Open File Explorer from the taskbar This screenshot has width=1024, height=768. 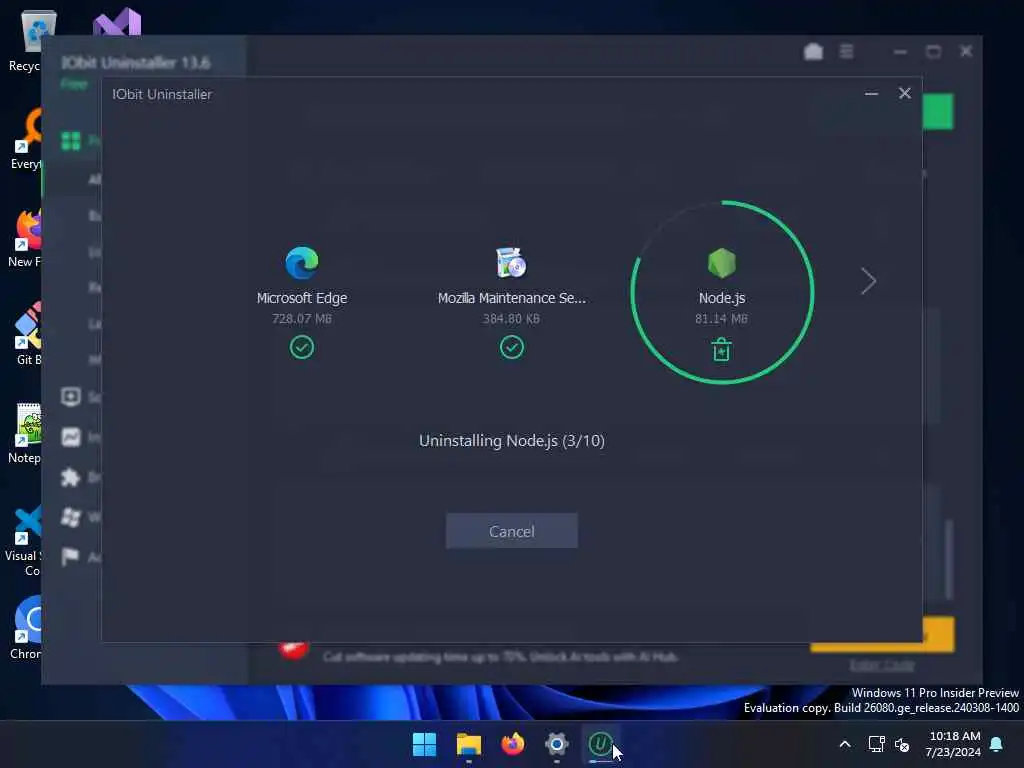[x=468, y=744]
